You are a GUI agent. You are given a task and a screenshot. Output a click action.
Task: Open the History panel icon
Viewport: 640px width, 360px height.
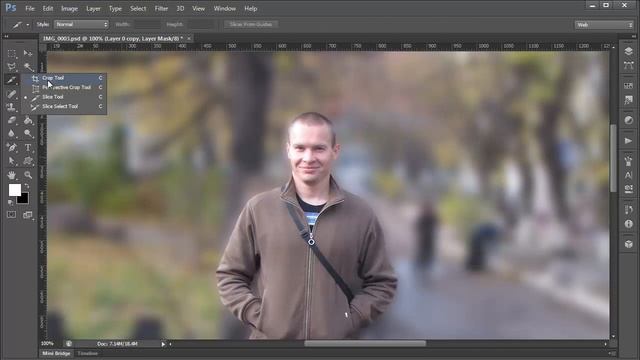click(x=628, y=210)
